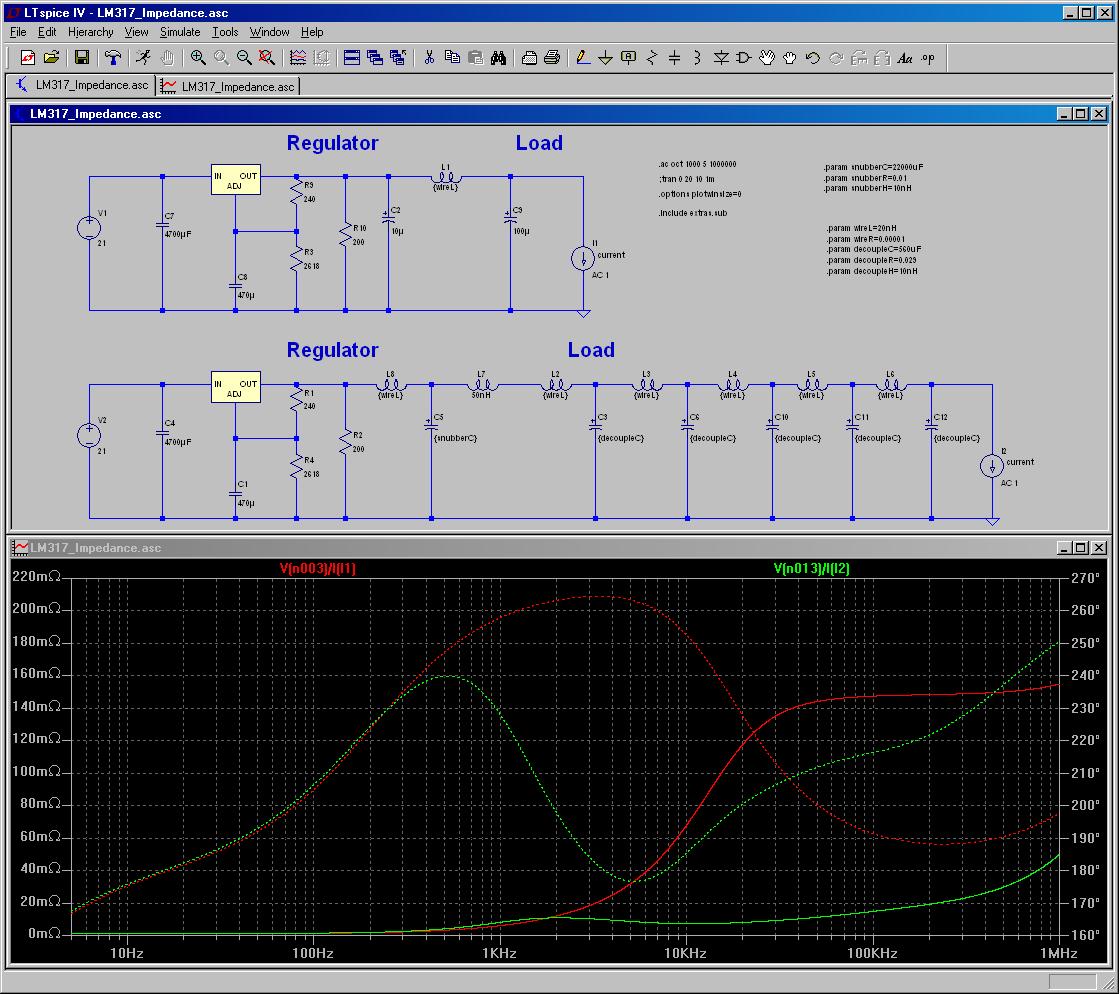
Task: Open the Tools menu
Action: (x=225, y=32)
